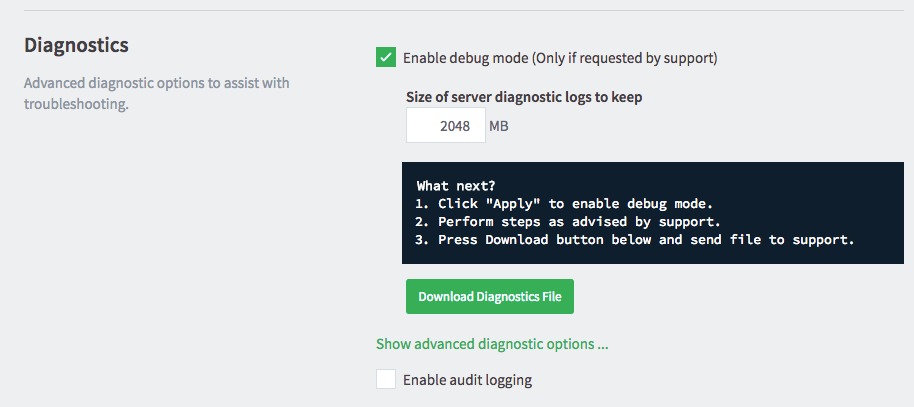Viewport: 914px width, 407px height.
Task: Tick the Enable audit logging checkbox
Action: pos(386,379)
